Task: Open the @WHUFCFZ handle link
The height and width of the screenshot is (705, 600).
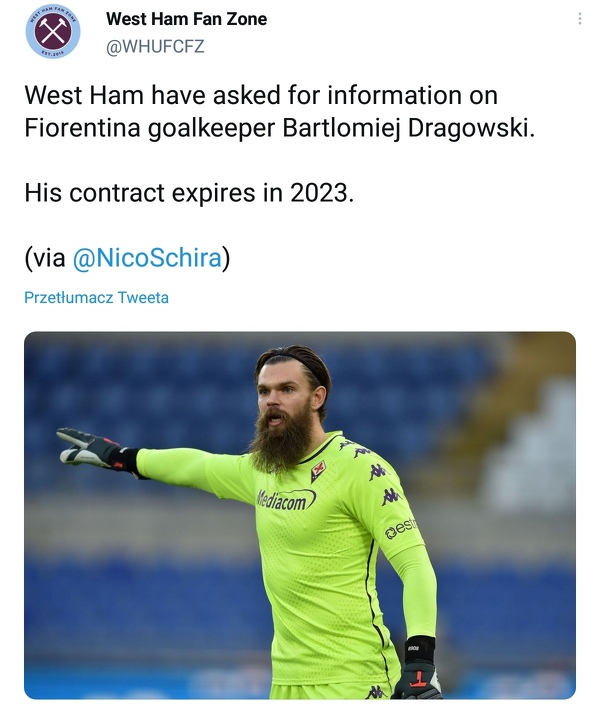Action: [x=154, y=46]
